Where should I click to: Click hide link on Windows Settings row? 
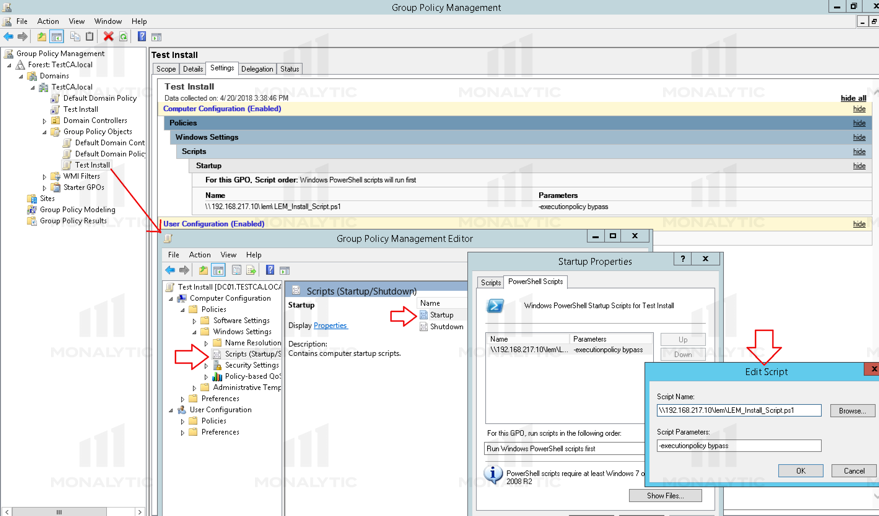tap(859, 137)
